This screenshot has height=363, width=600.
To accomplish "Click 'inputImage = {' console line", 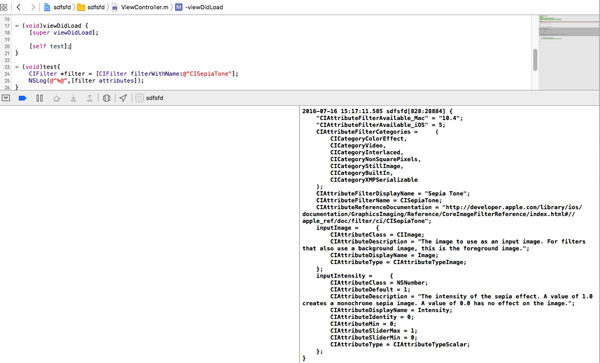I will coord(347,228).
